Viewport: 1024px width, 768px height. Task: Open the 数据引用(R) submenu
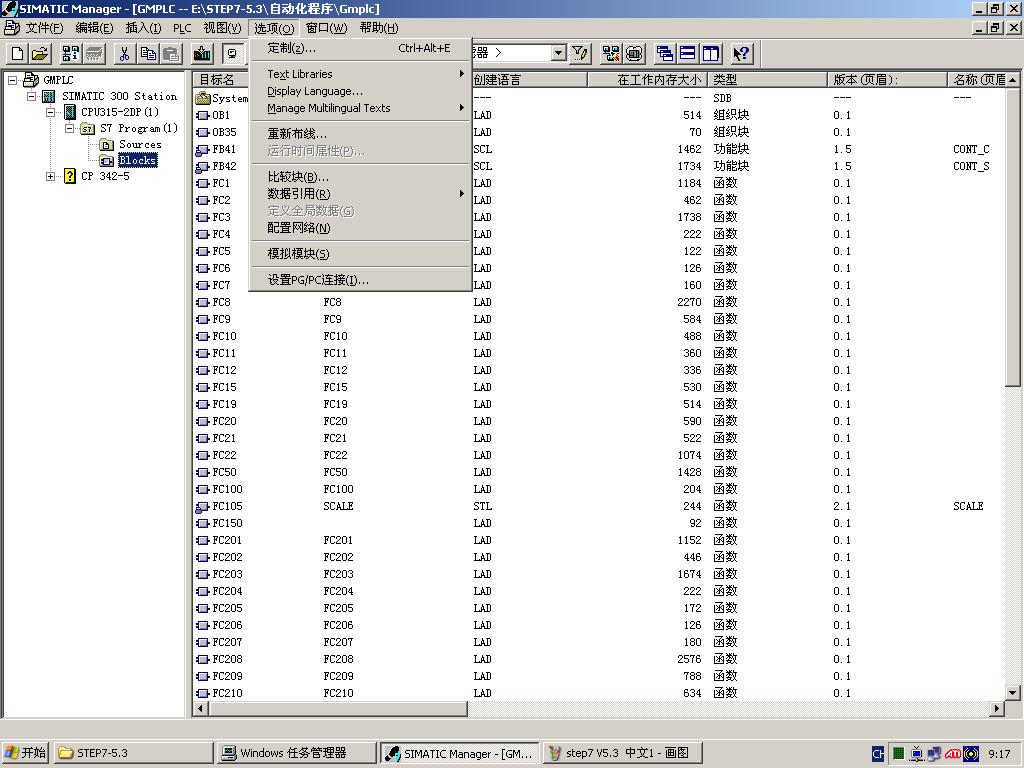pyautogui.click(x=360, y=194)
